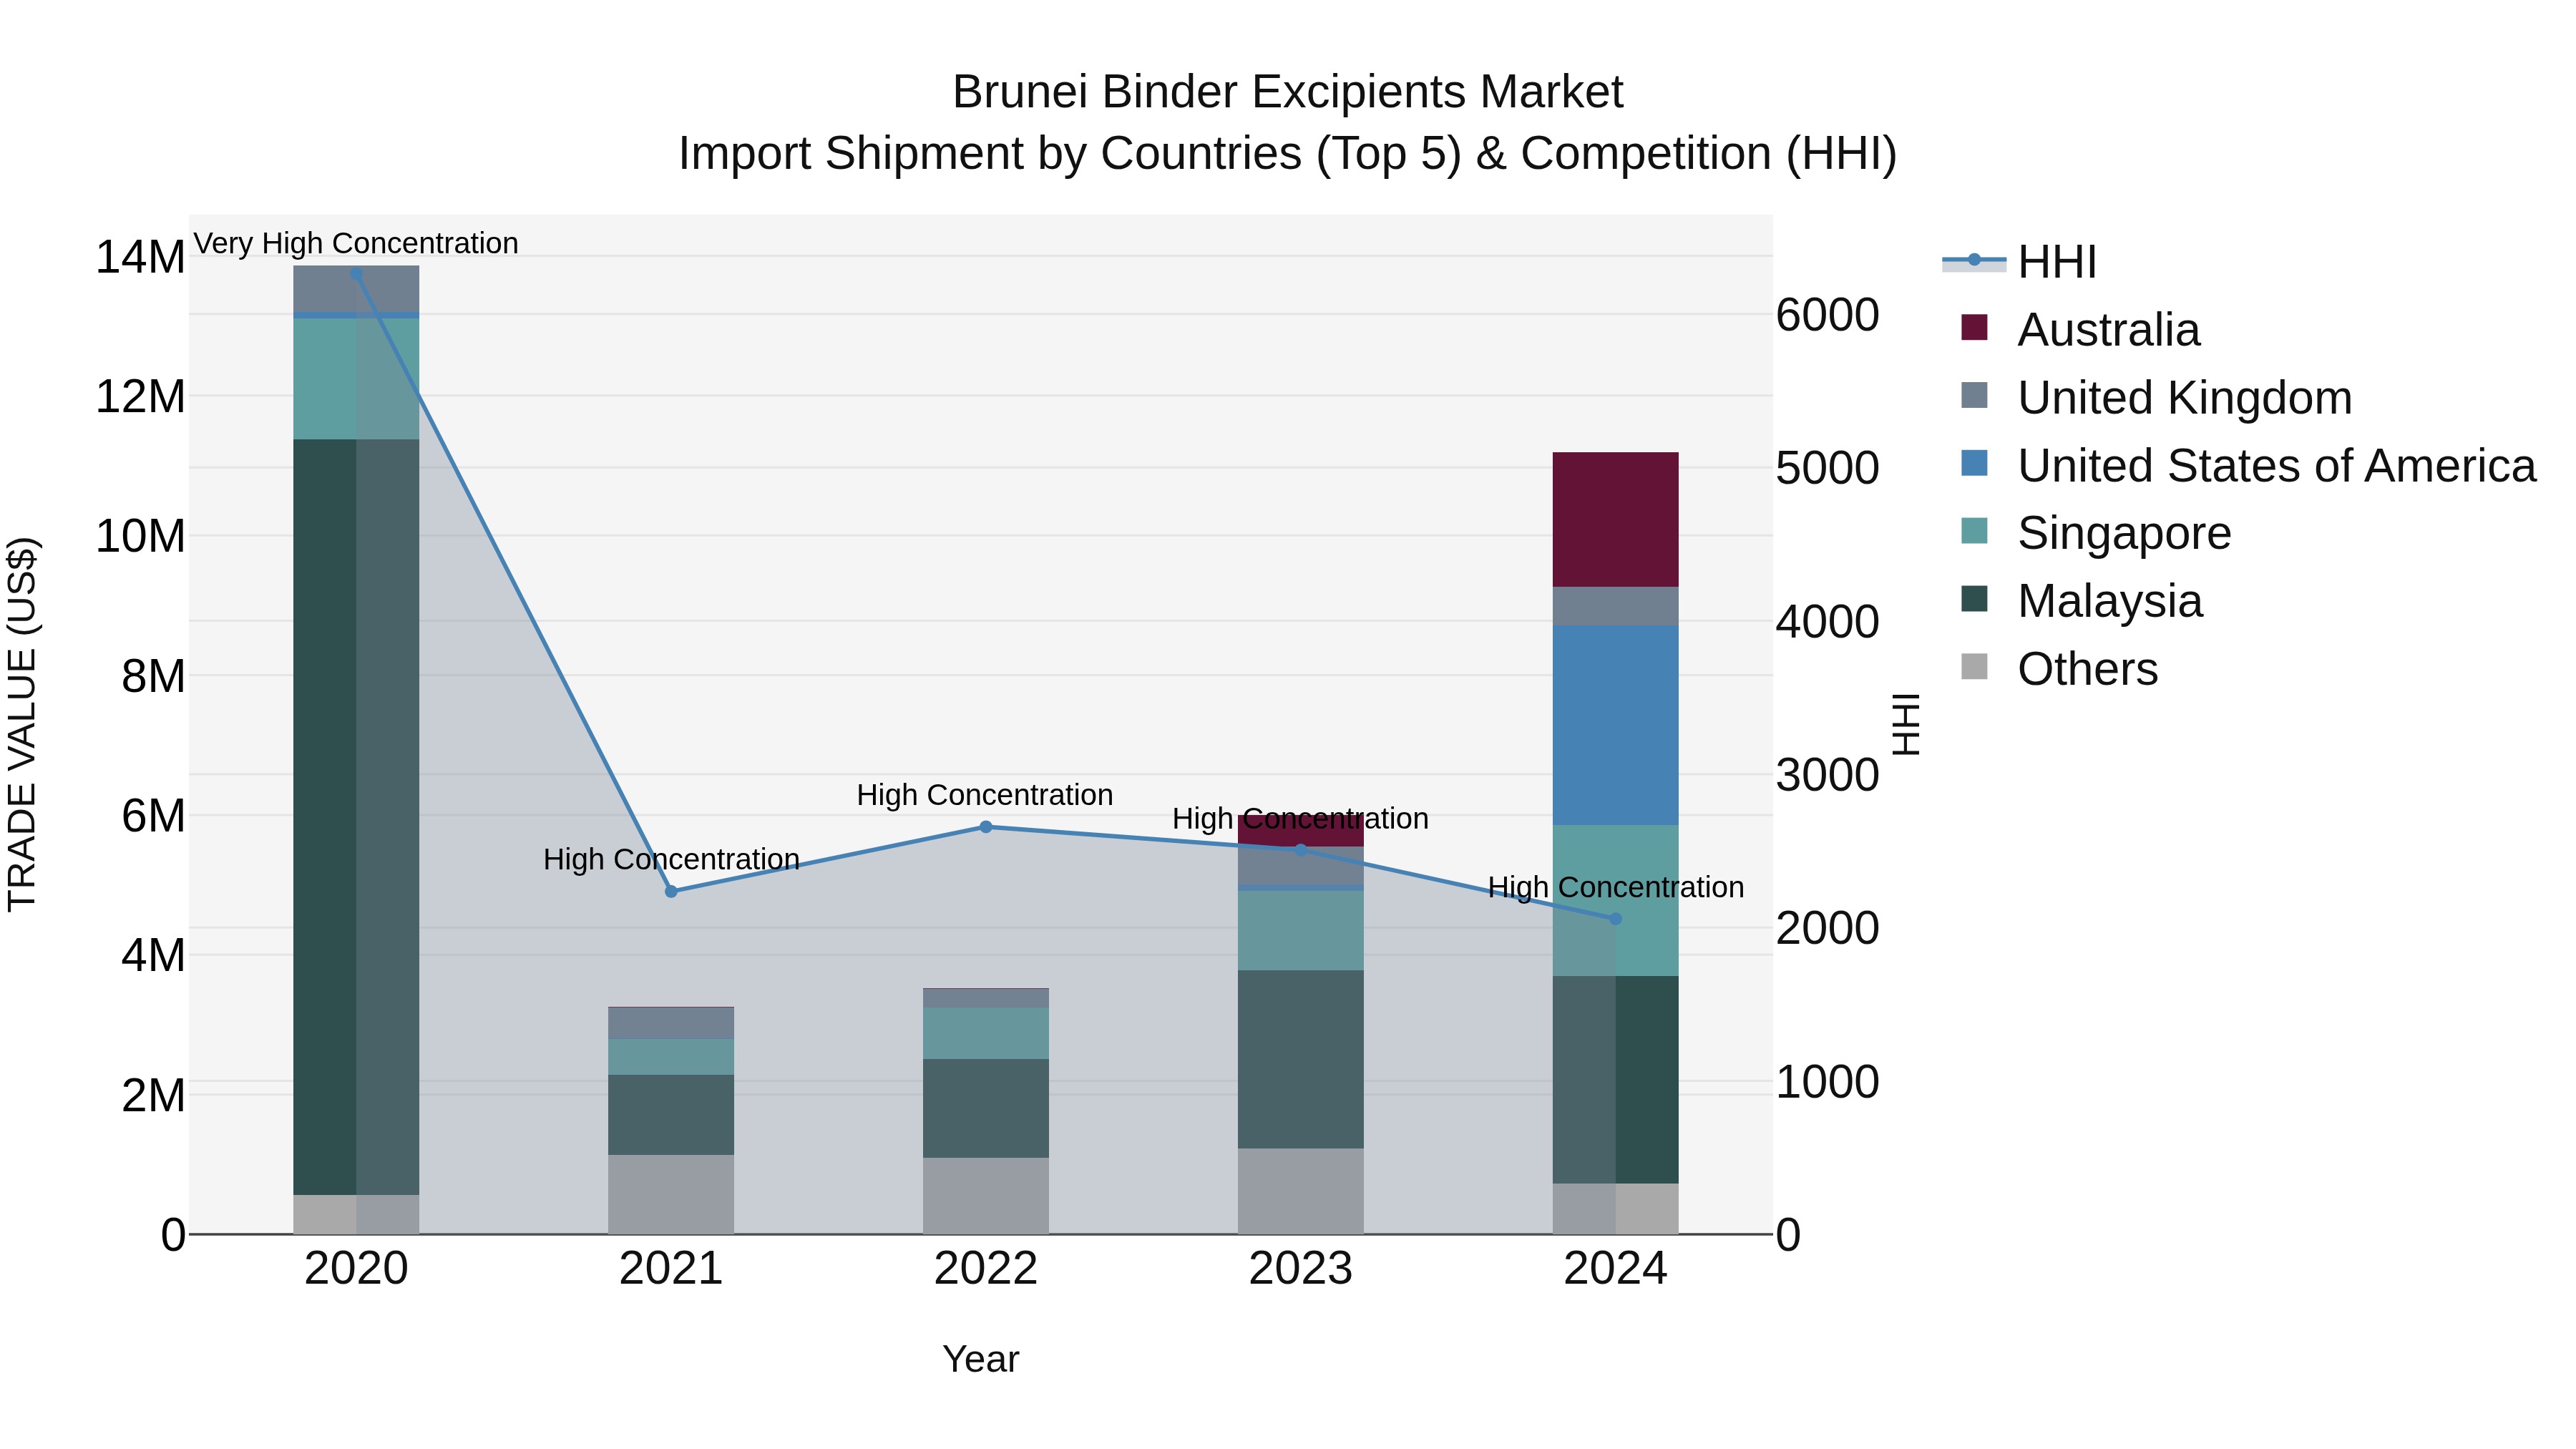Viewport: 2576px width, 1449px height.
Task: Click the Others segment of the 2021 bar
Action: [x=671, y=1194]
